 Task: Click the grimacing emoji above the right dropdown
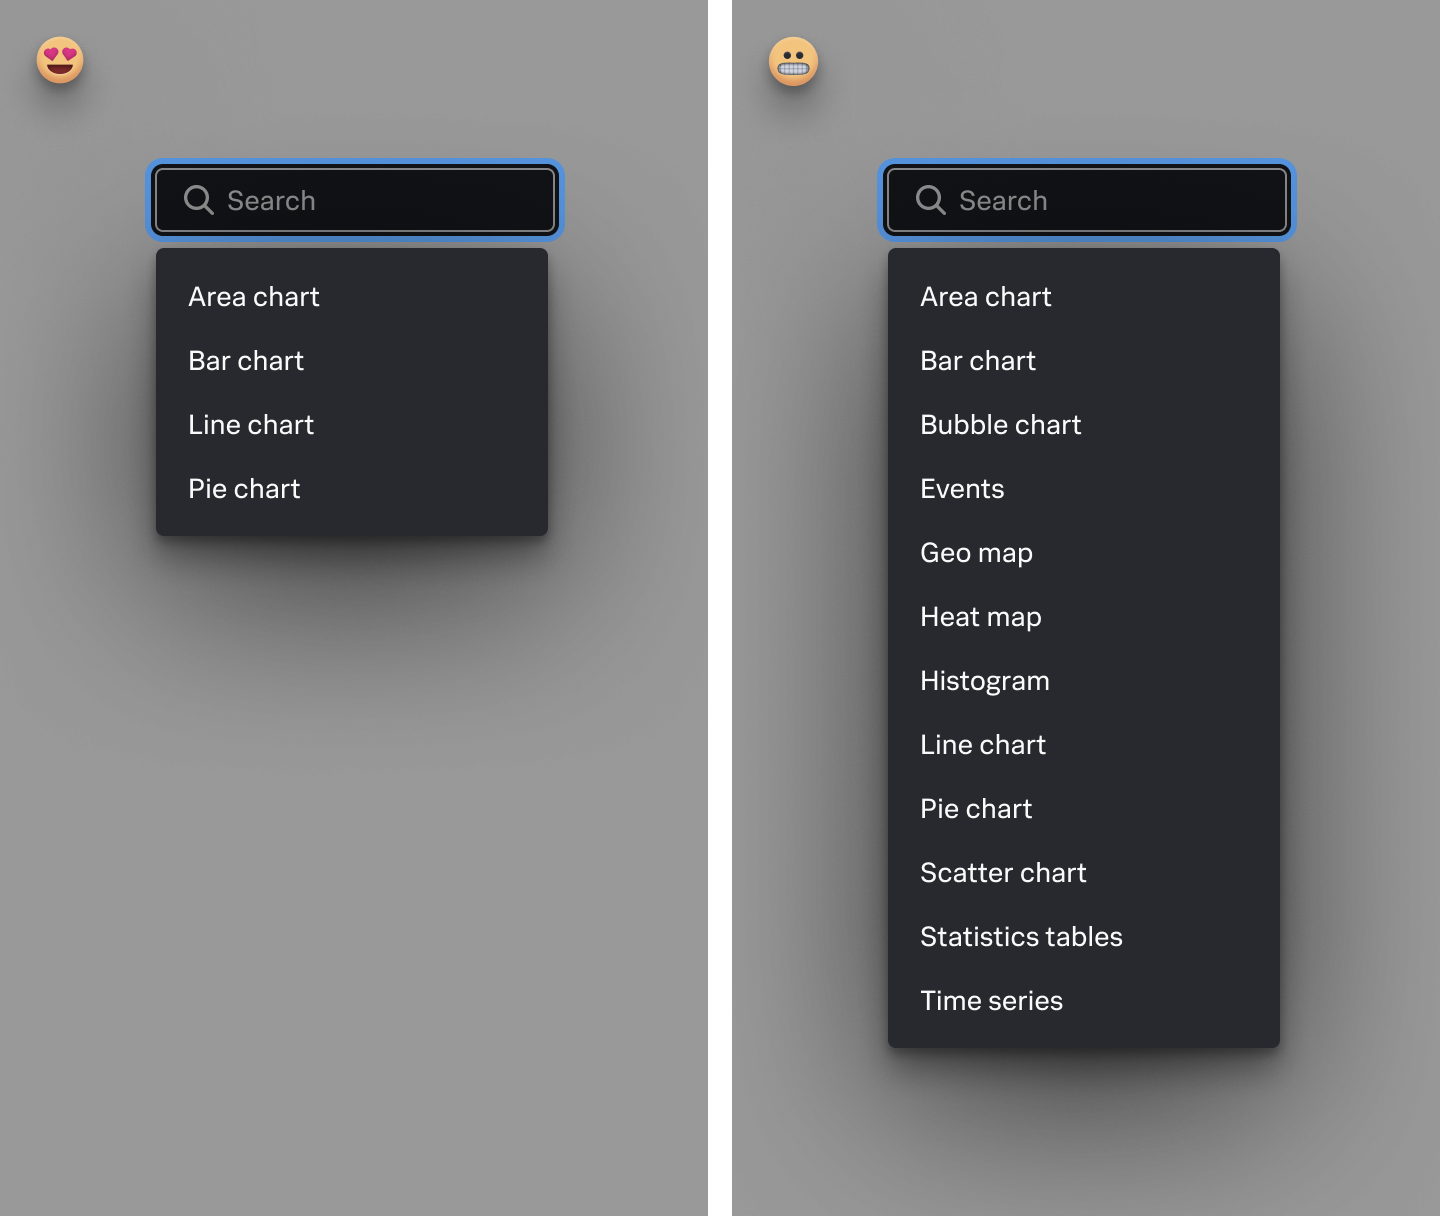point(793,60)
